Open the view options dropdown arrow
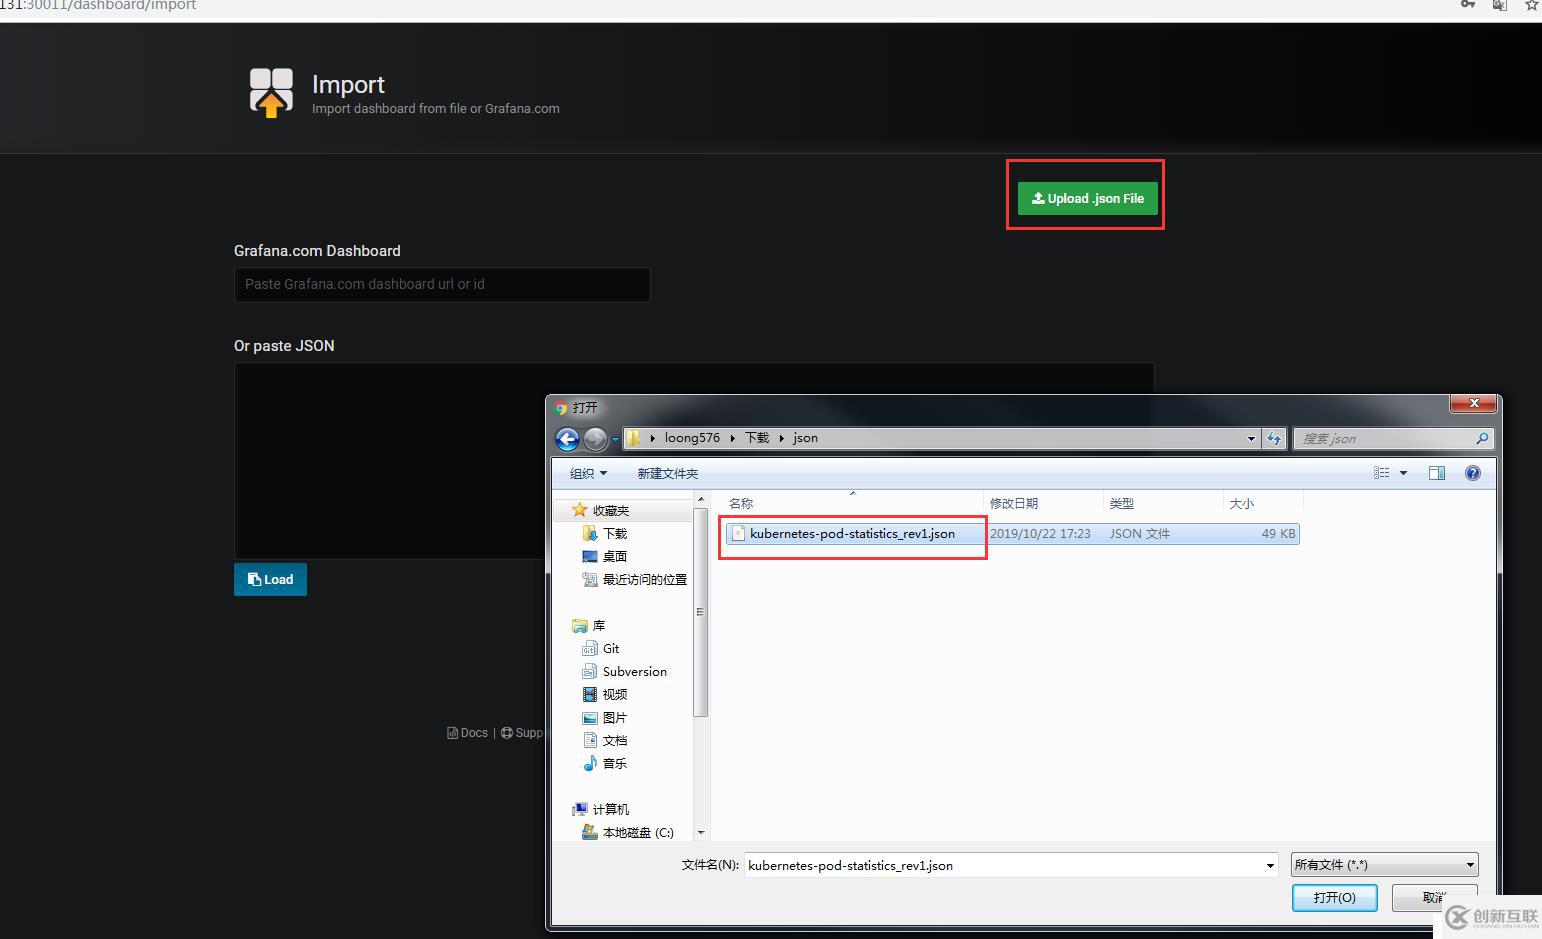The image size is (1542, 939). pos(1403,473)
